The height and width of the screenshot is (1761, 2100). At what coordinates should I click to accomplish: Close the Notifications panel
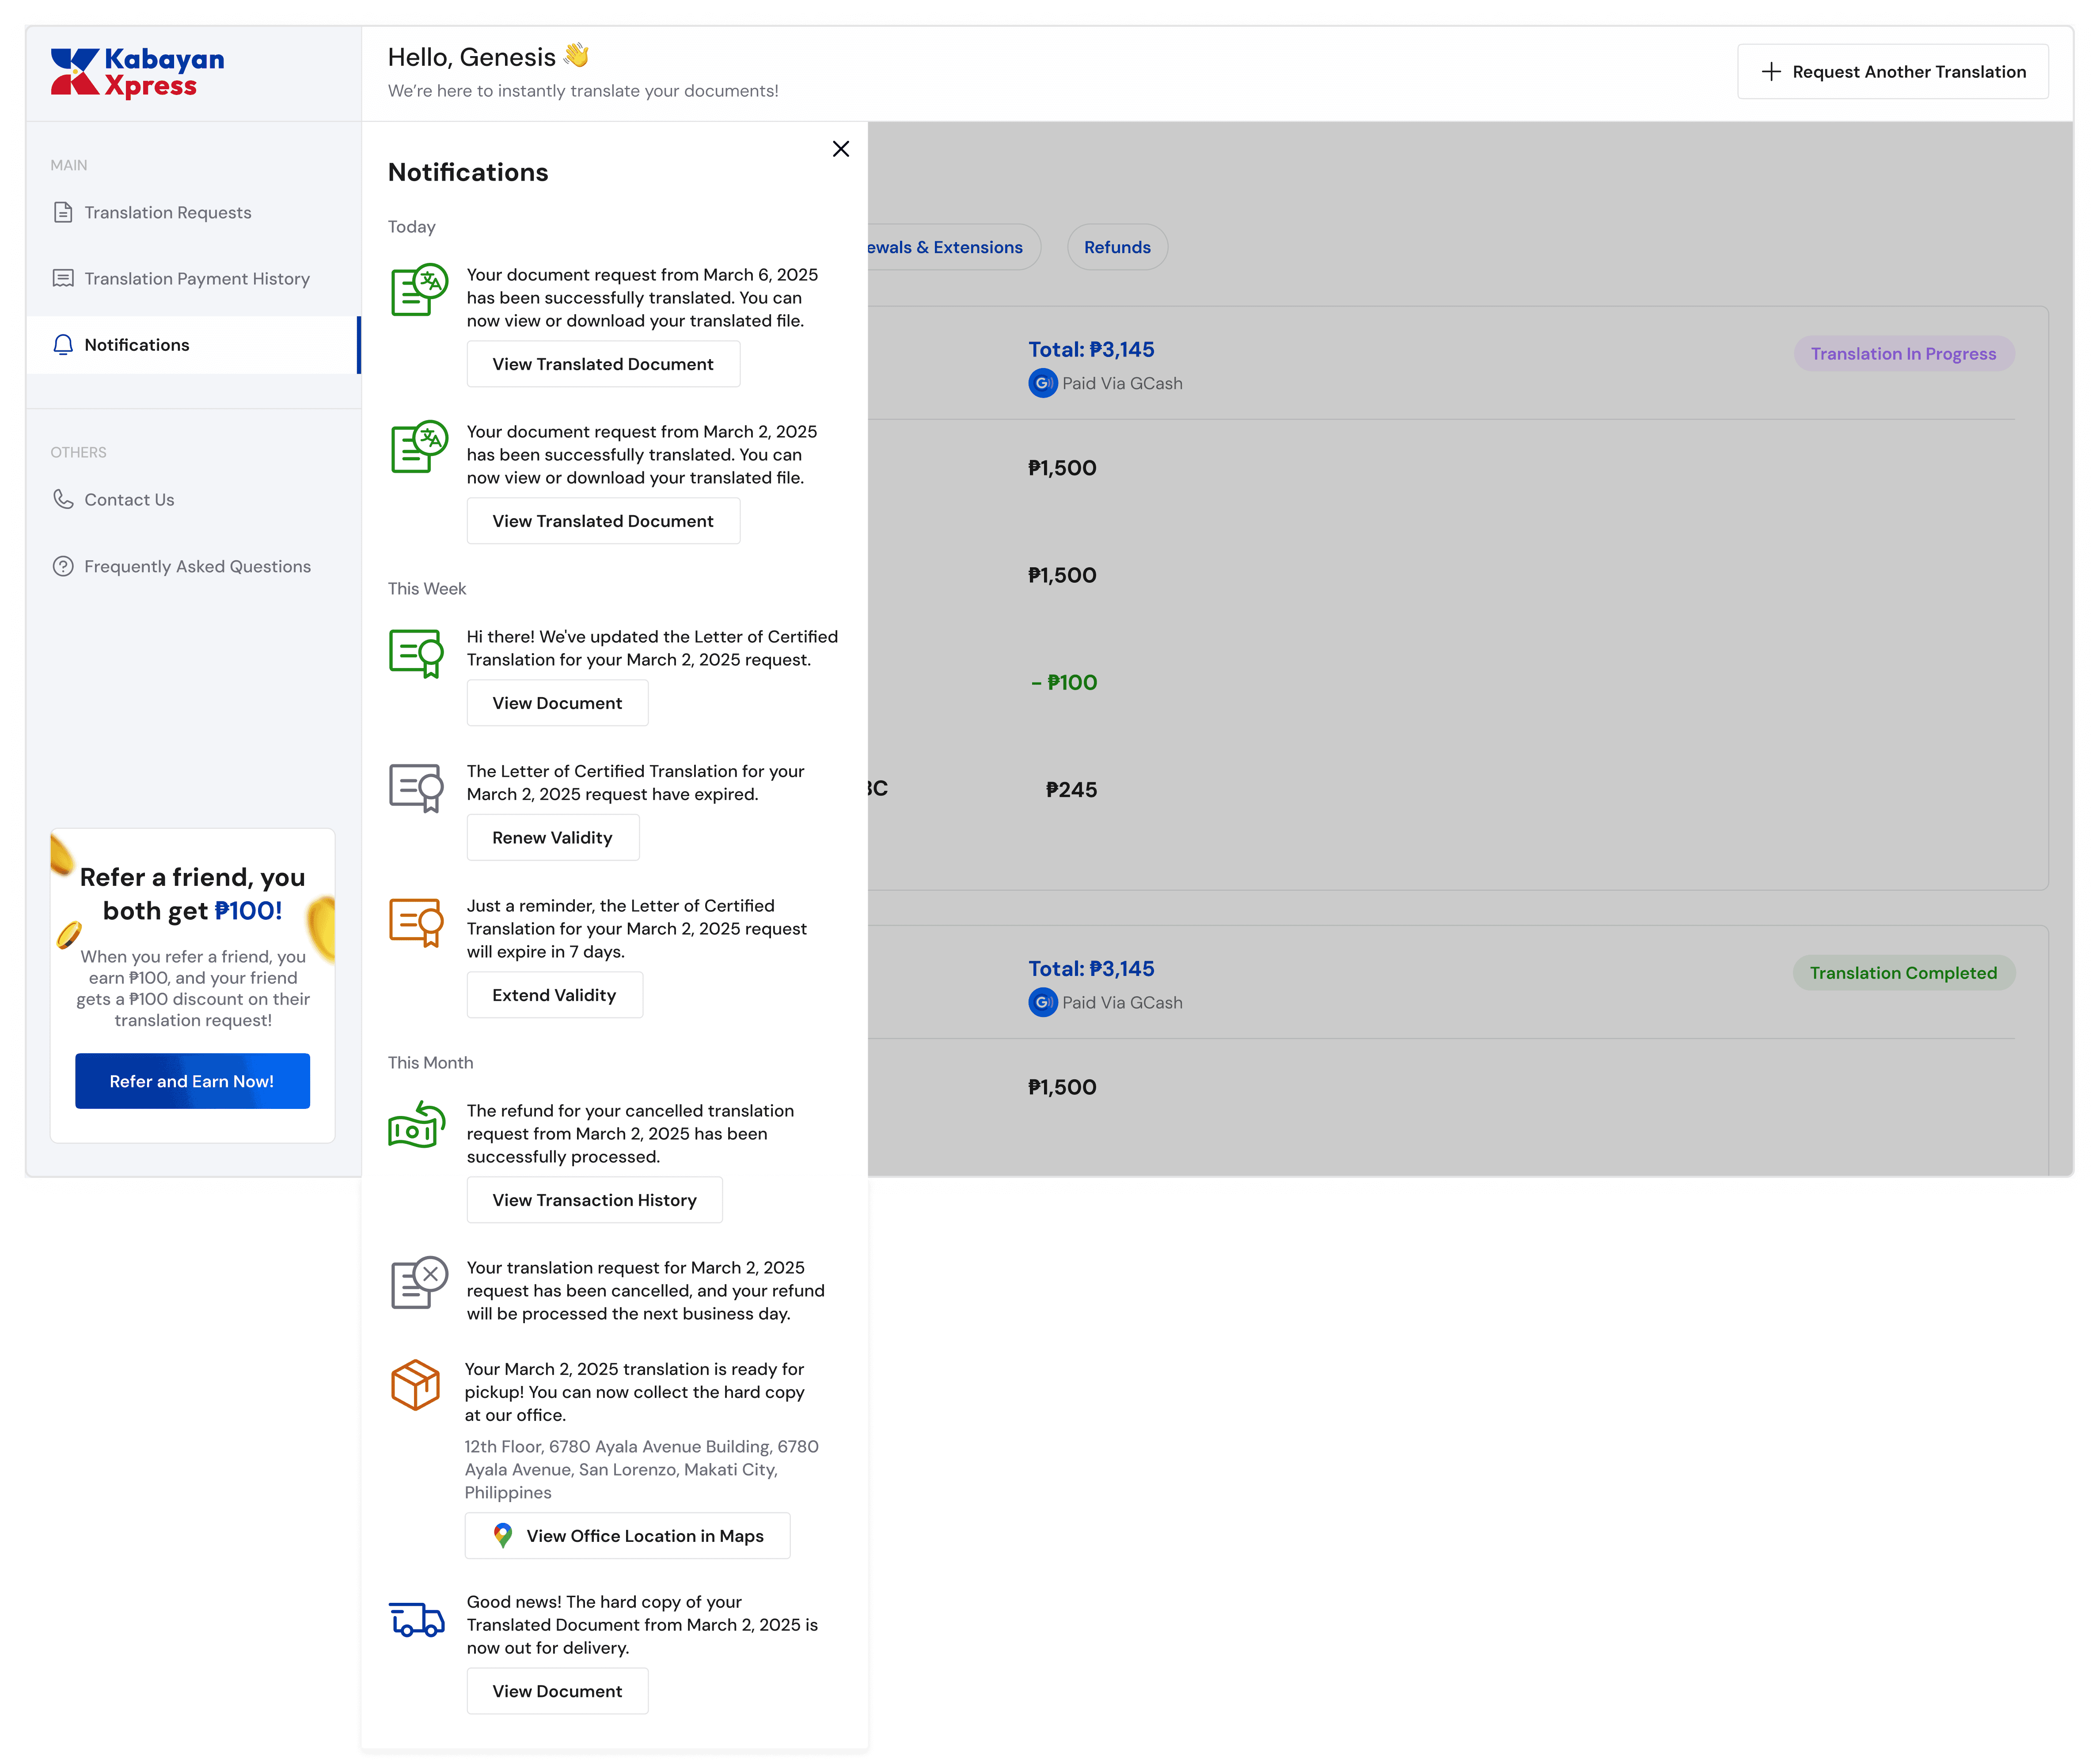click(840, 149)
